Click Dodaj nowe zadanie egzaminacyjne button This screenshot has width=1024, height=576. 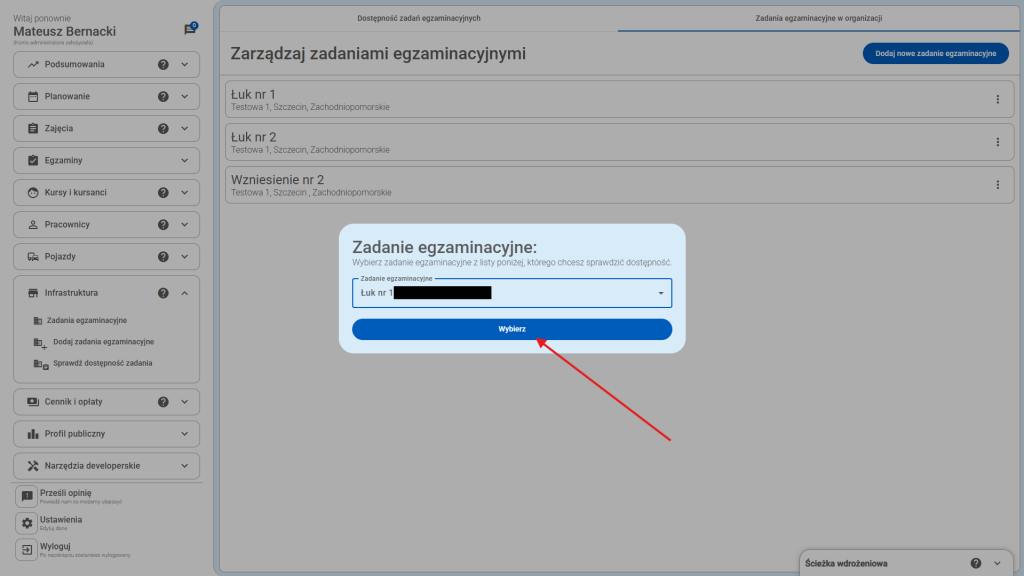pyautogui.click(x=935, y=54)
